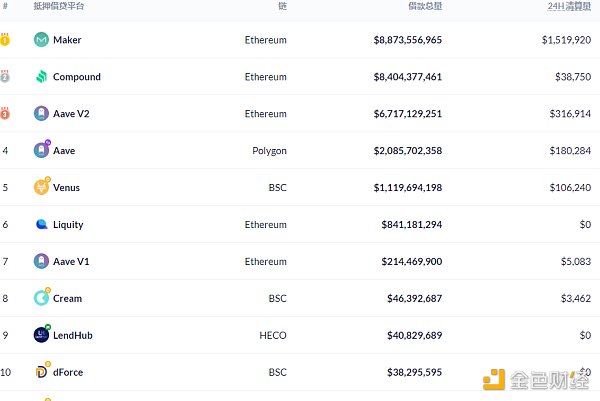Click the Maker platform logo icon
The image size is (600, 401).
(41, 40)
